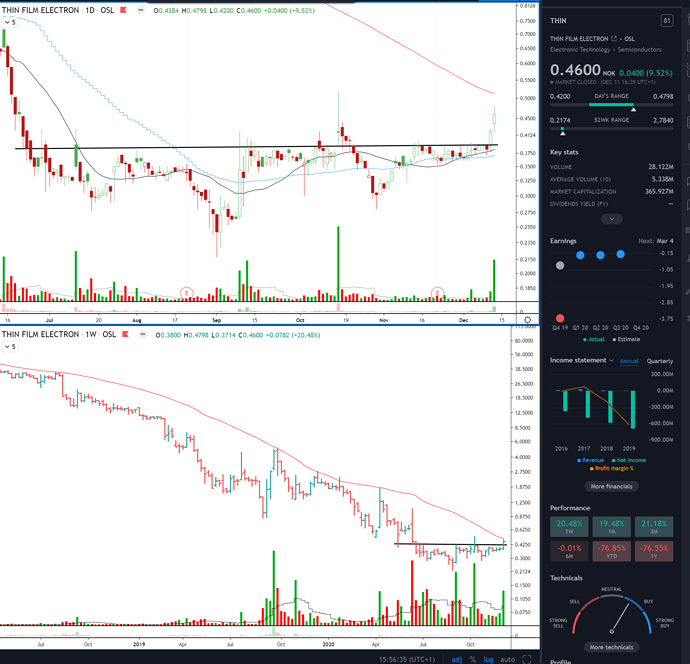The image size is (690, 664).
Task: Click the round minus button beside the 1D chart title
Action: click(141, 10)
